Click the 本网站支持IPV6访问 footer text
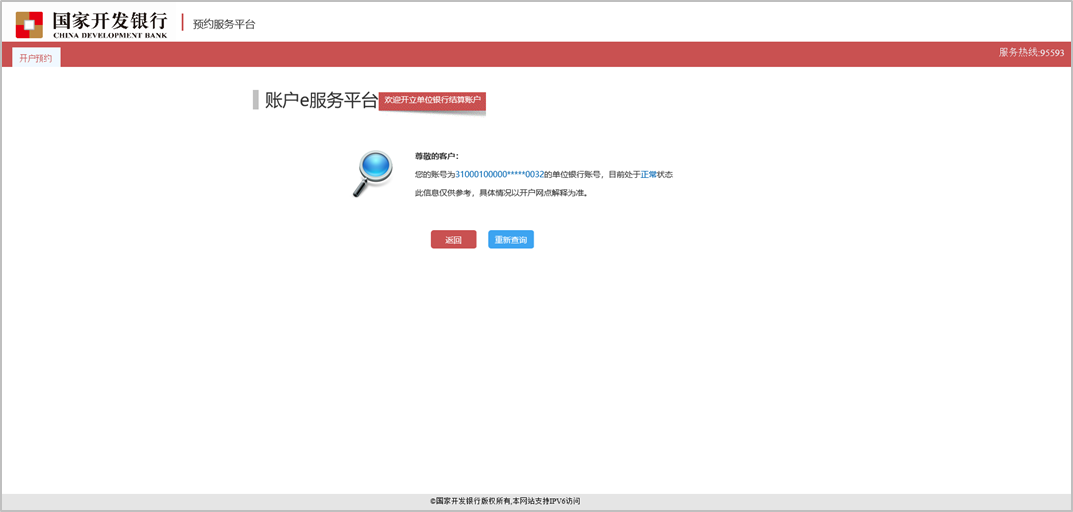Viewport: 1073px width, 512px height. (x=546, y=501)
